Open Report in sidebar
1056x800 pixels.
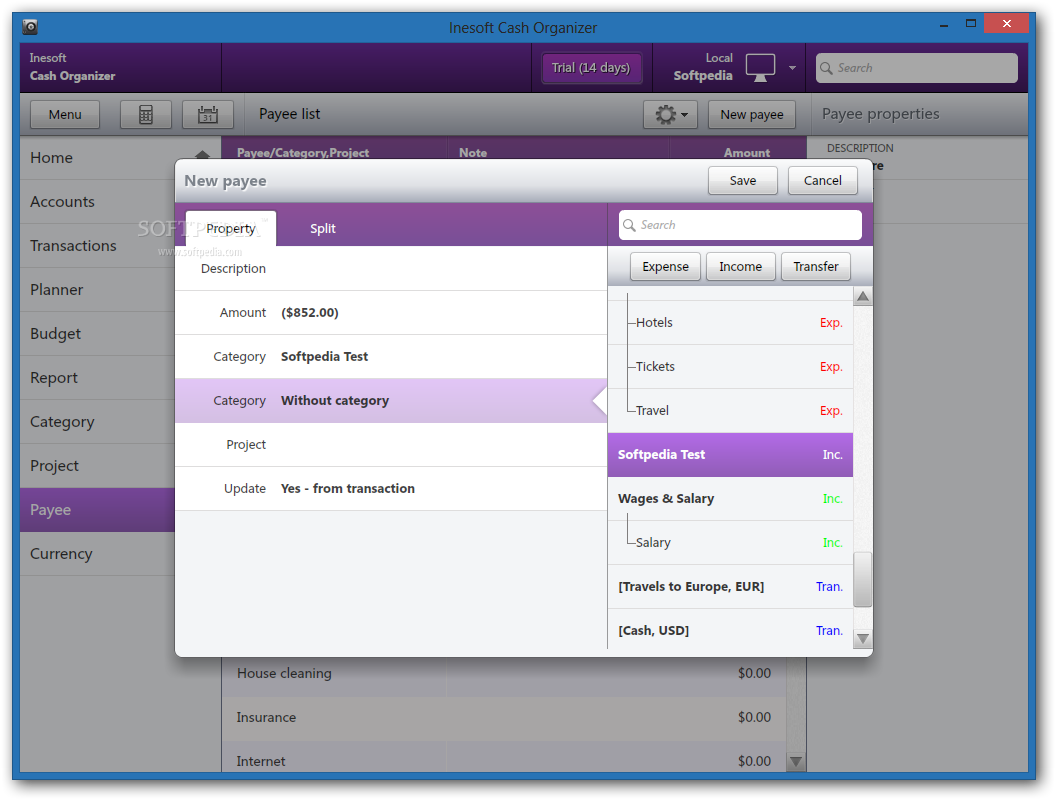point(97,378)
